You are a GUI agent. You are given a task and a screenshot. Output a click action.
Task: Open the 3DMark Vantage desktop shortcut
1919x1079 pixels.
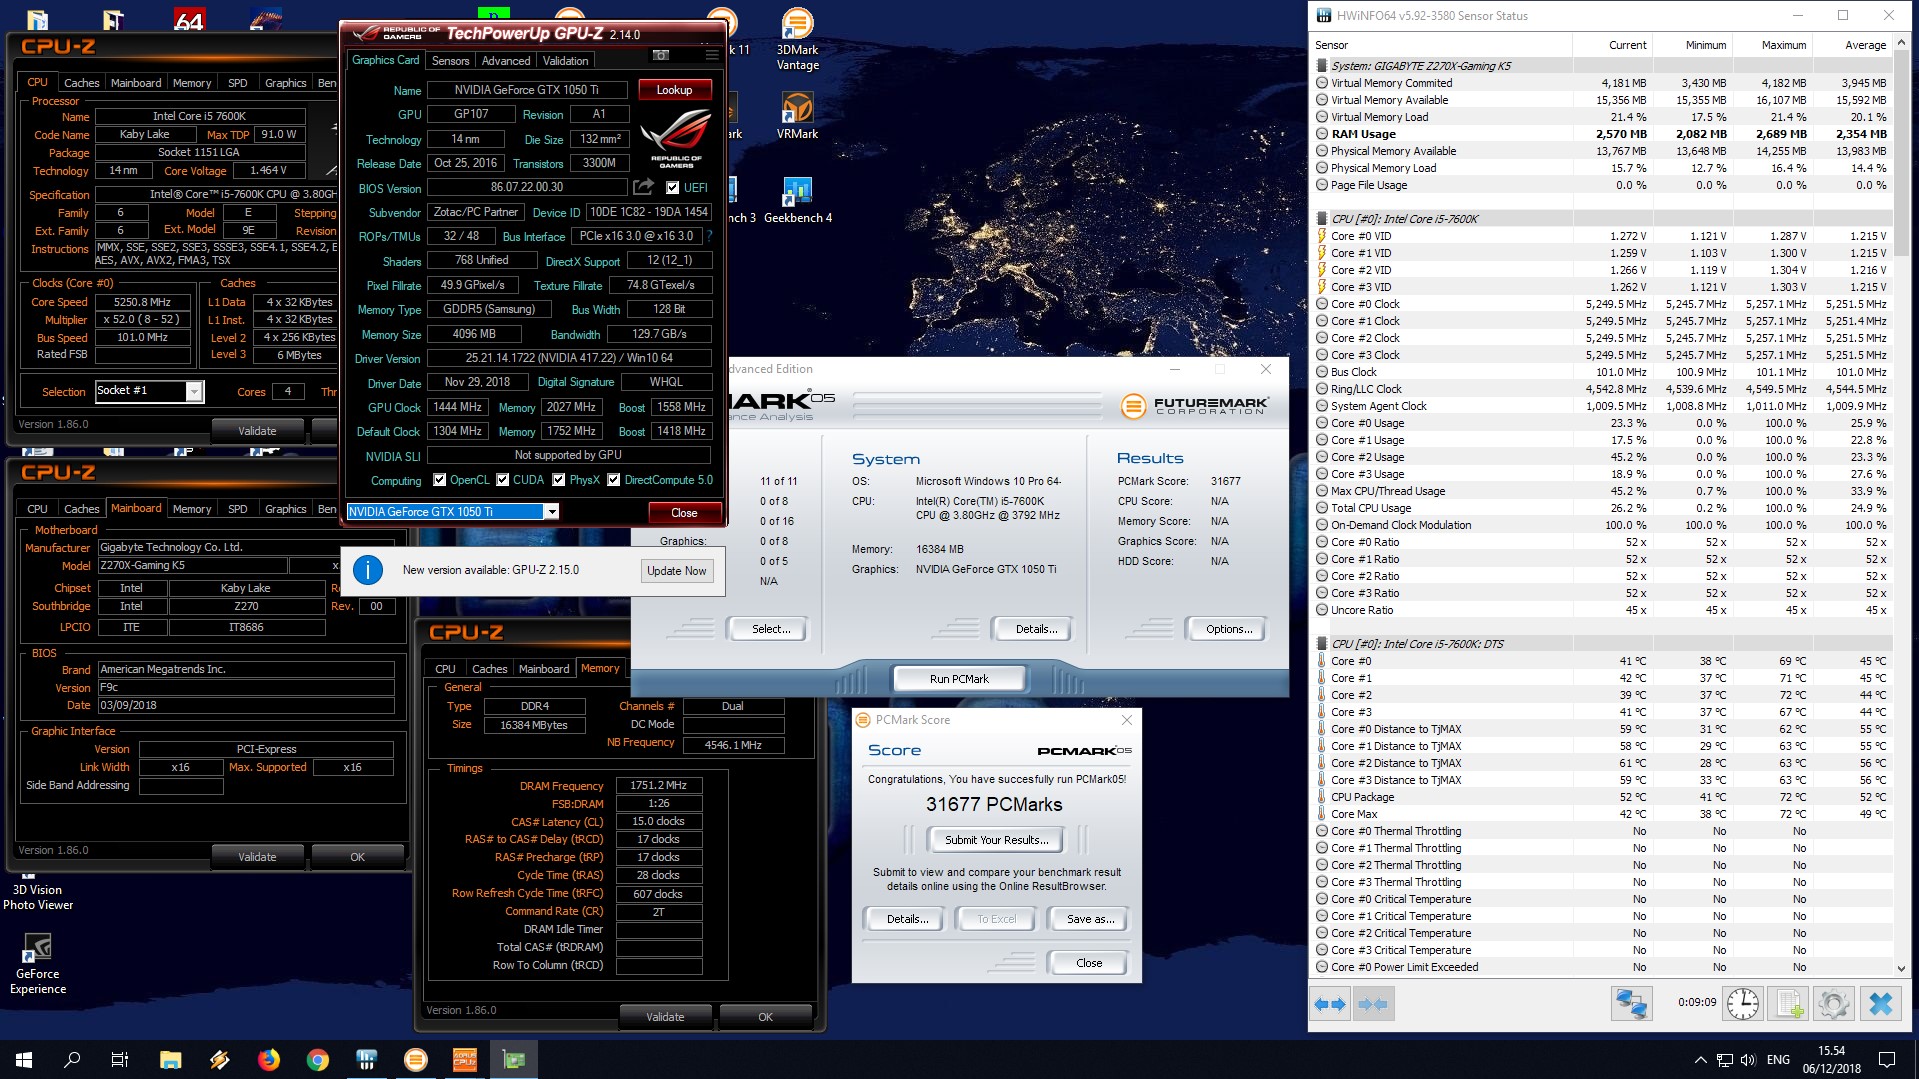(797, 40)
